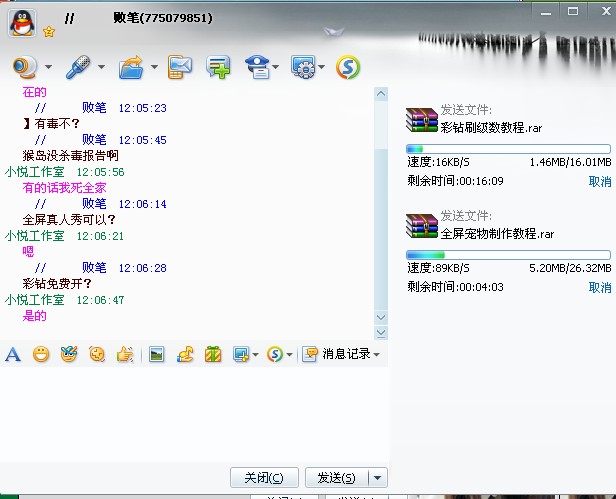Open Sogou S icon in top toolbar
The image size is (616, 499).
(x=348, y=67)
